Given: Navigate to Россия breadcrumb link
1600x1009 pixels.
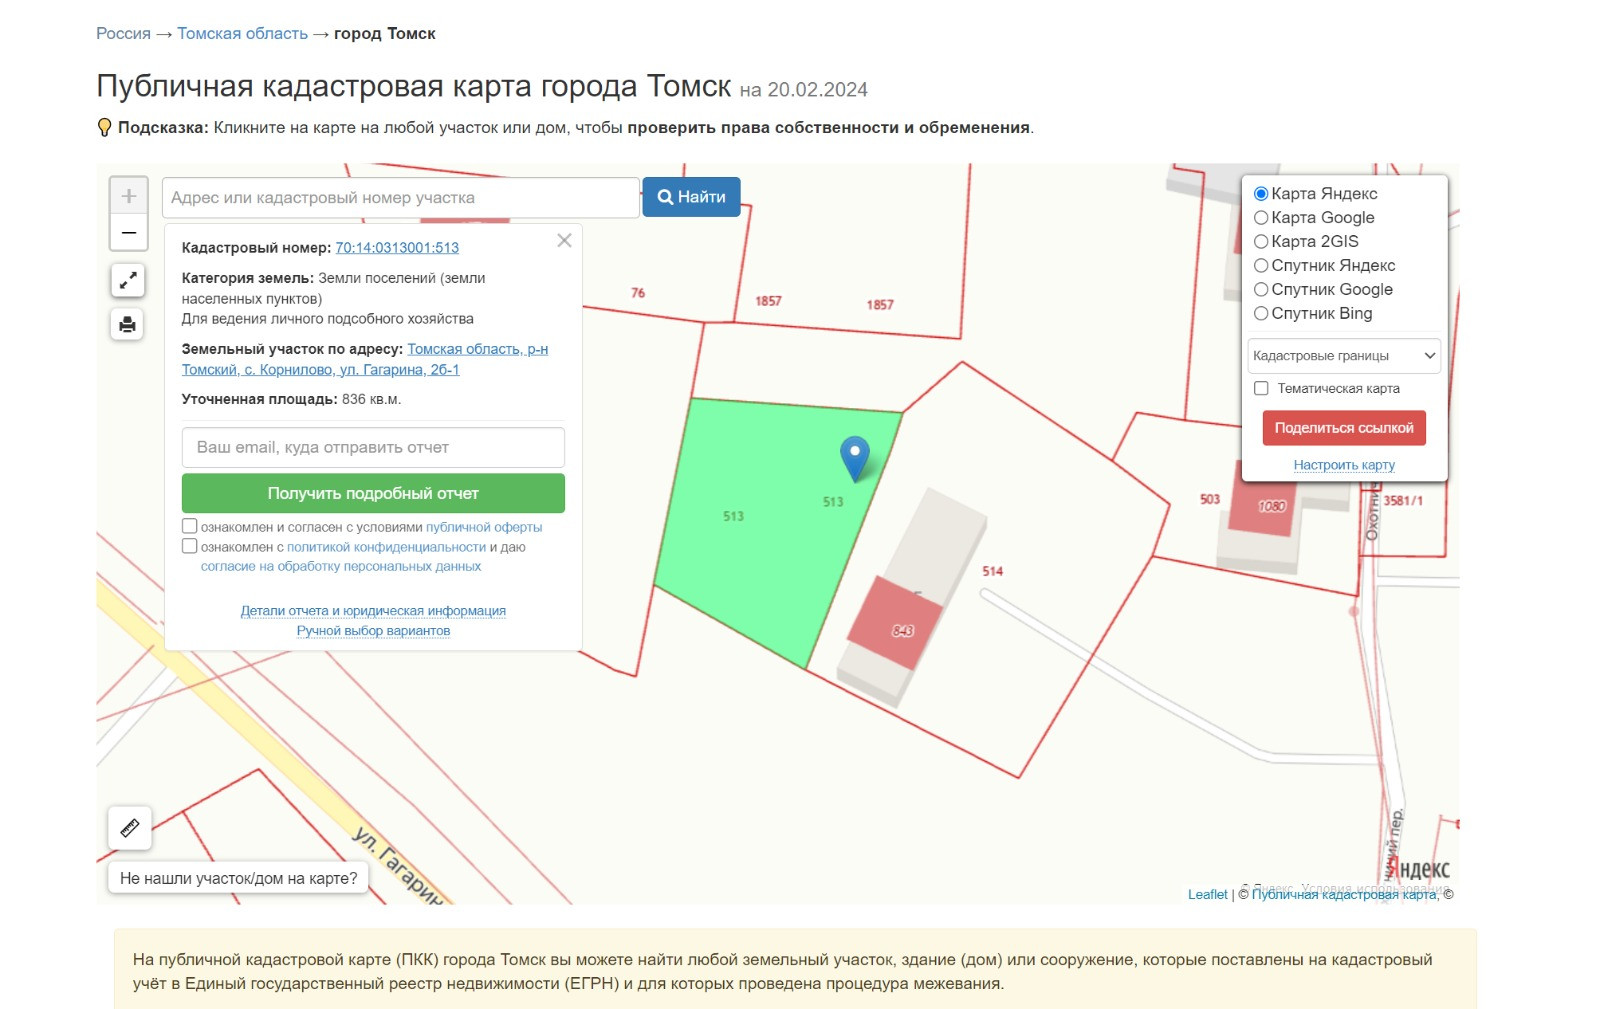Looking at the screenshot, I should coord(123,34).
